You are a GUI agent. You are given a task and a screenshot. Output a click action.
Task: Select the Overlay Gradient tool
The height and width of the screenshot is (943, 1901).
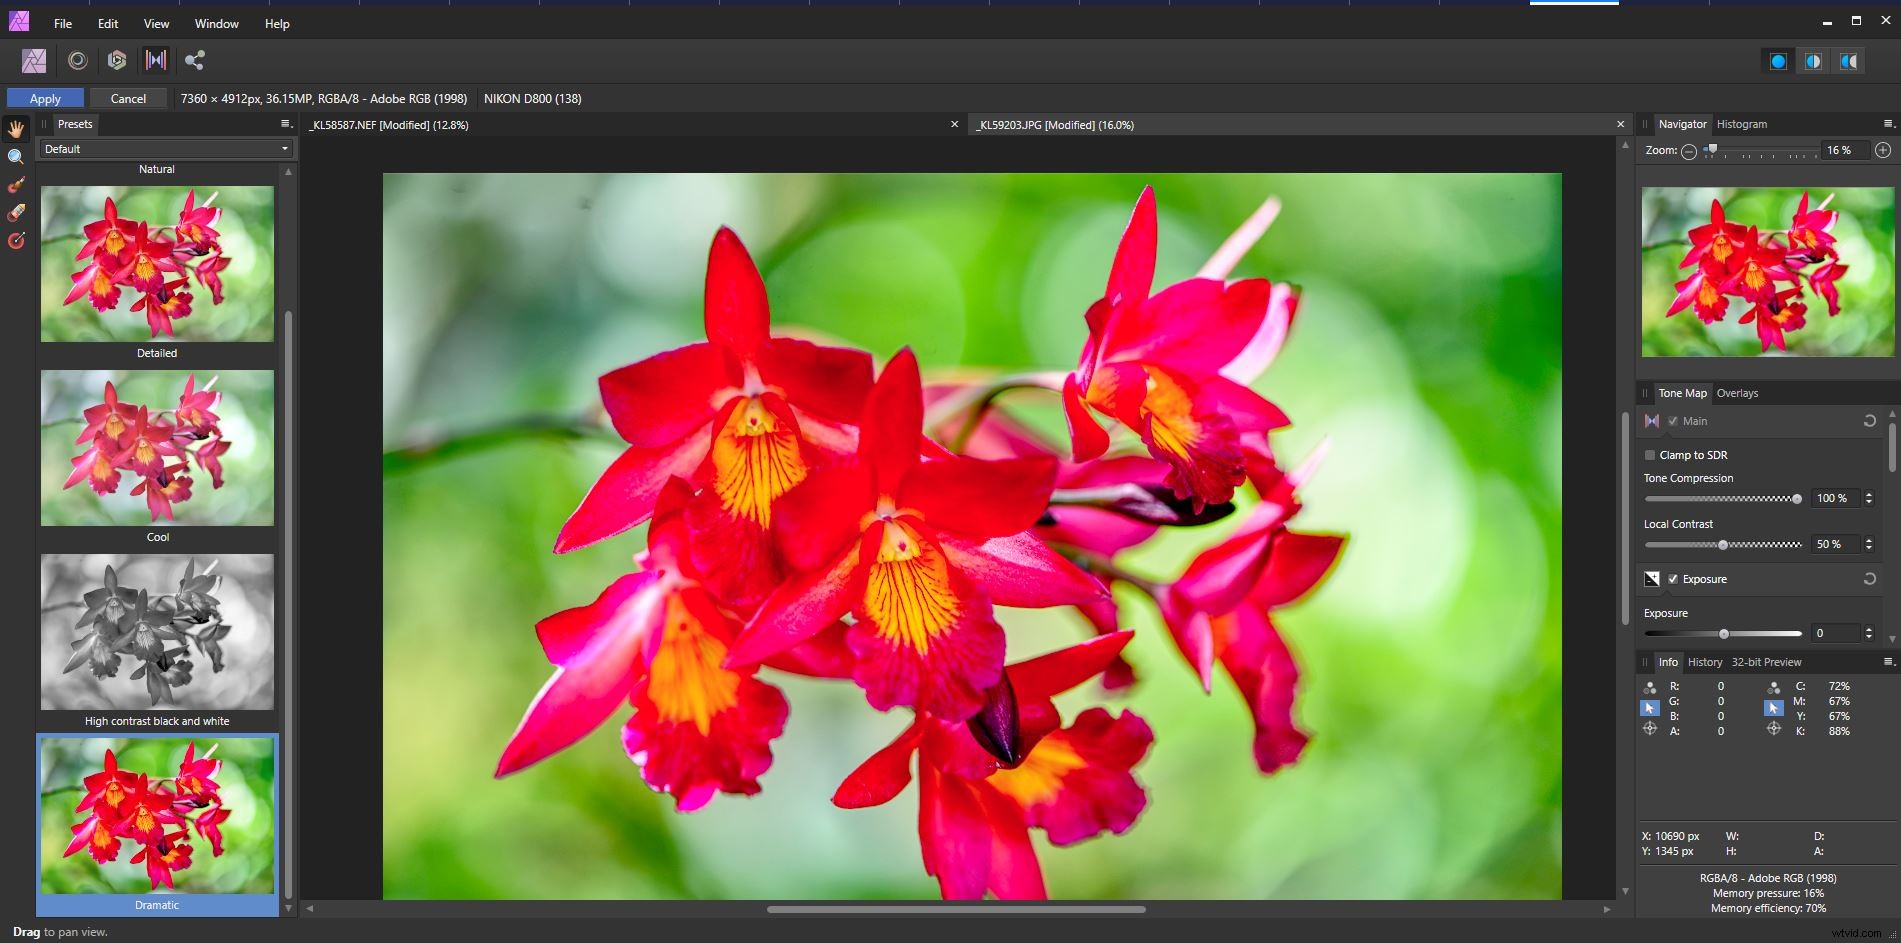pos(15,241)
